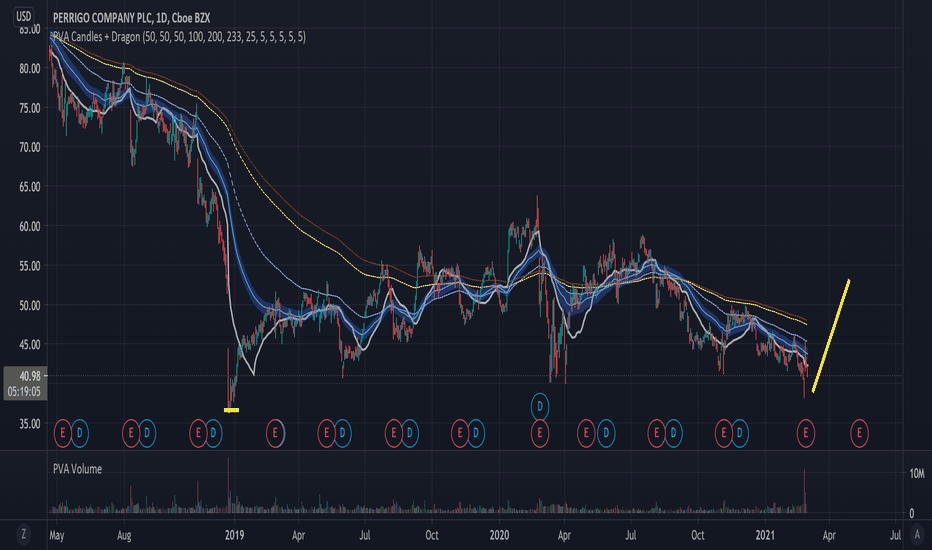Image resolution: width=932 pixels, height=550 pixels.
Task: Open the D dividend marker before Oct 2019
Action: pyautogui.click(x=410, y=433)
